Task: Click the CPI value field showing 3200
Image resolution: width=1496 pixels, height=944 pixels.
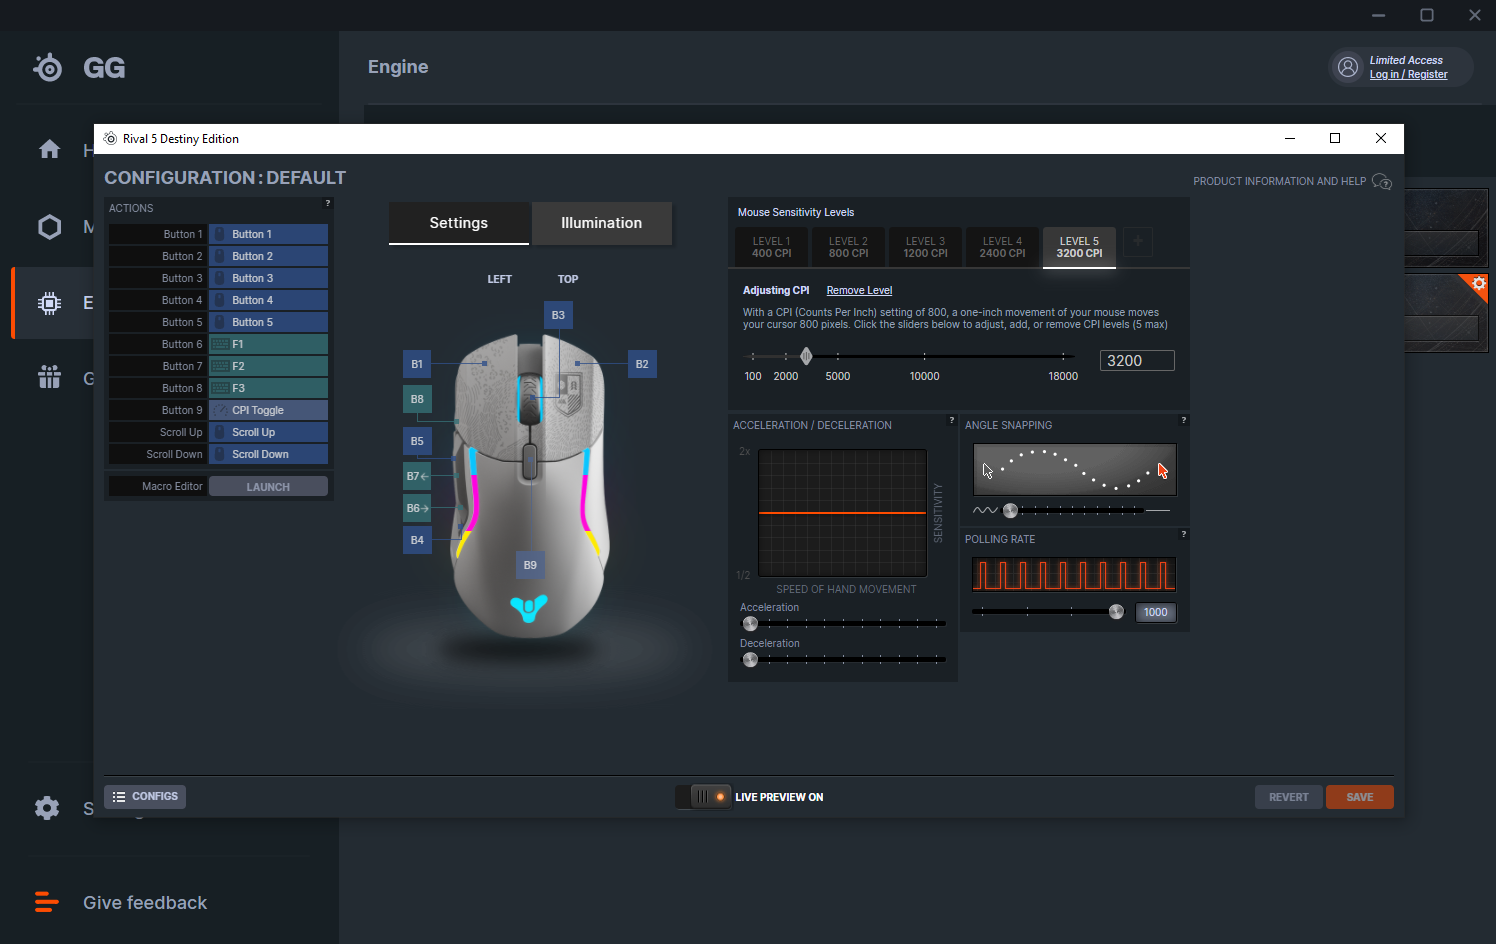Action: click(1137, 361)
